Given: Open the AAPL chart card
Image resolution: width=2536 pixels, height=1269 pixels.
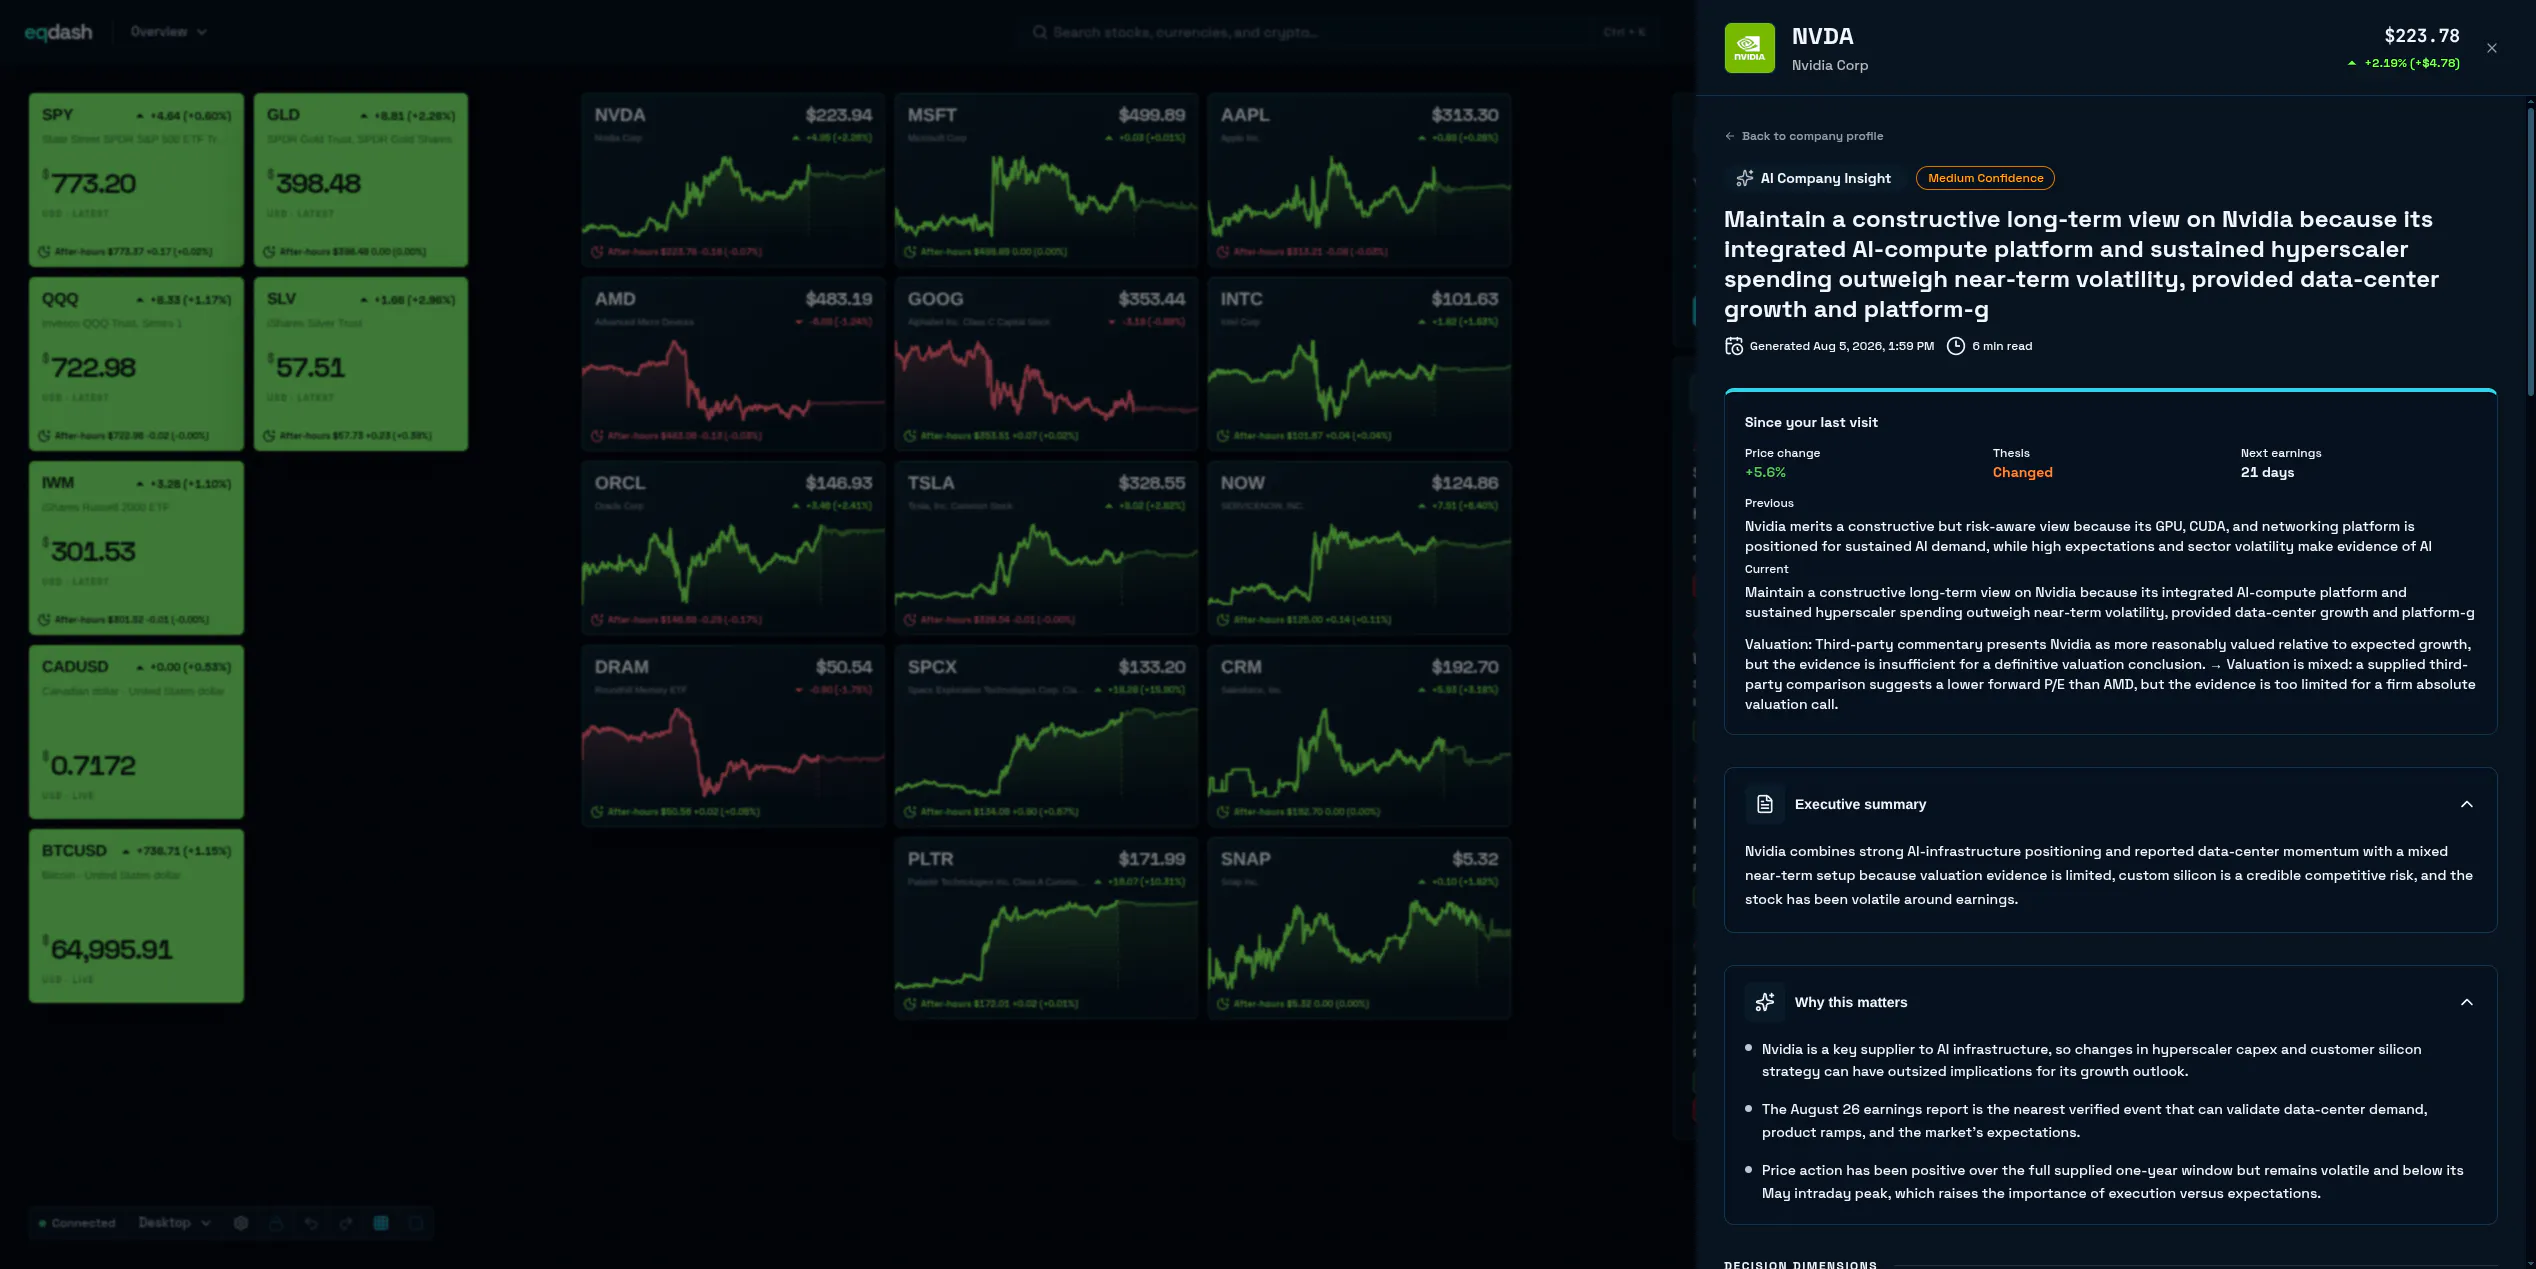Looking at the screenshot, I should point(1359,180).
